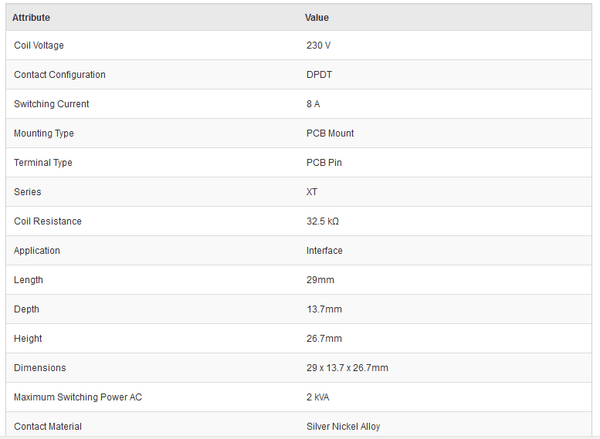Screen dimensions: 600x439
Task: Click the 29mm length value
Action: click(x=321, y=280)
